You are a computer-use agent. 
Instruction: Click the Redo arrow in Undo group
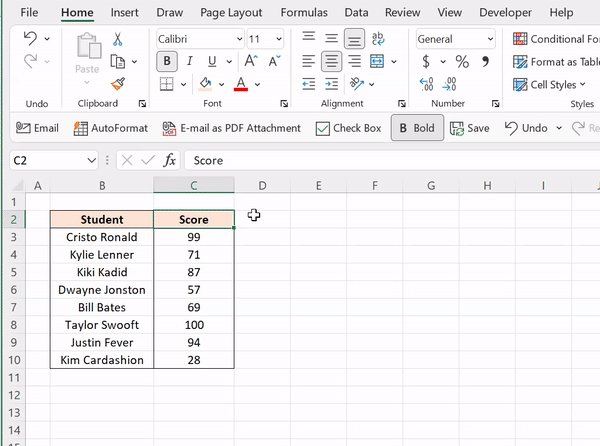[30, 61]
